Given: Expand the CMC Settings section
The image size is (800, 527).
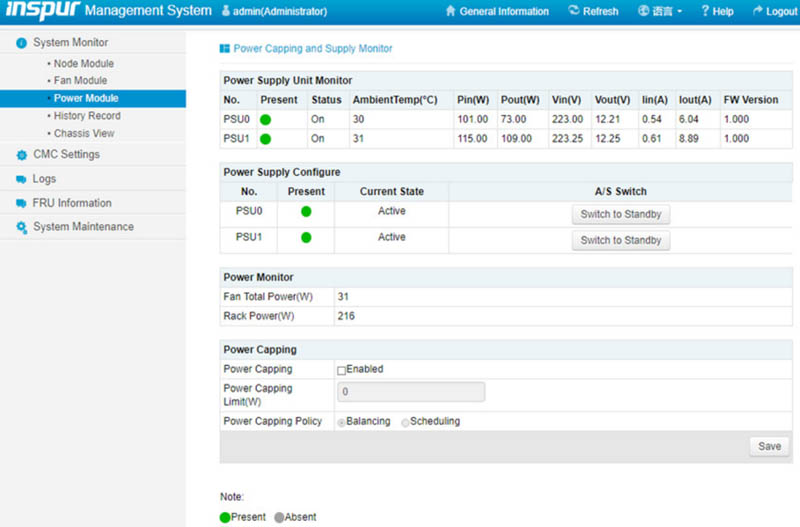Looking at the screenshot, I should click(66, 155).
